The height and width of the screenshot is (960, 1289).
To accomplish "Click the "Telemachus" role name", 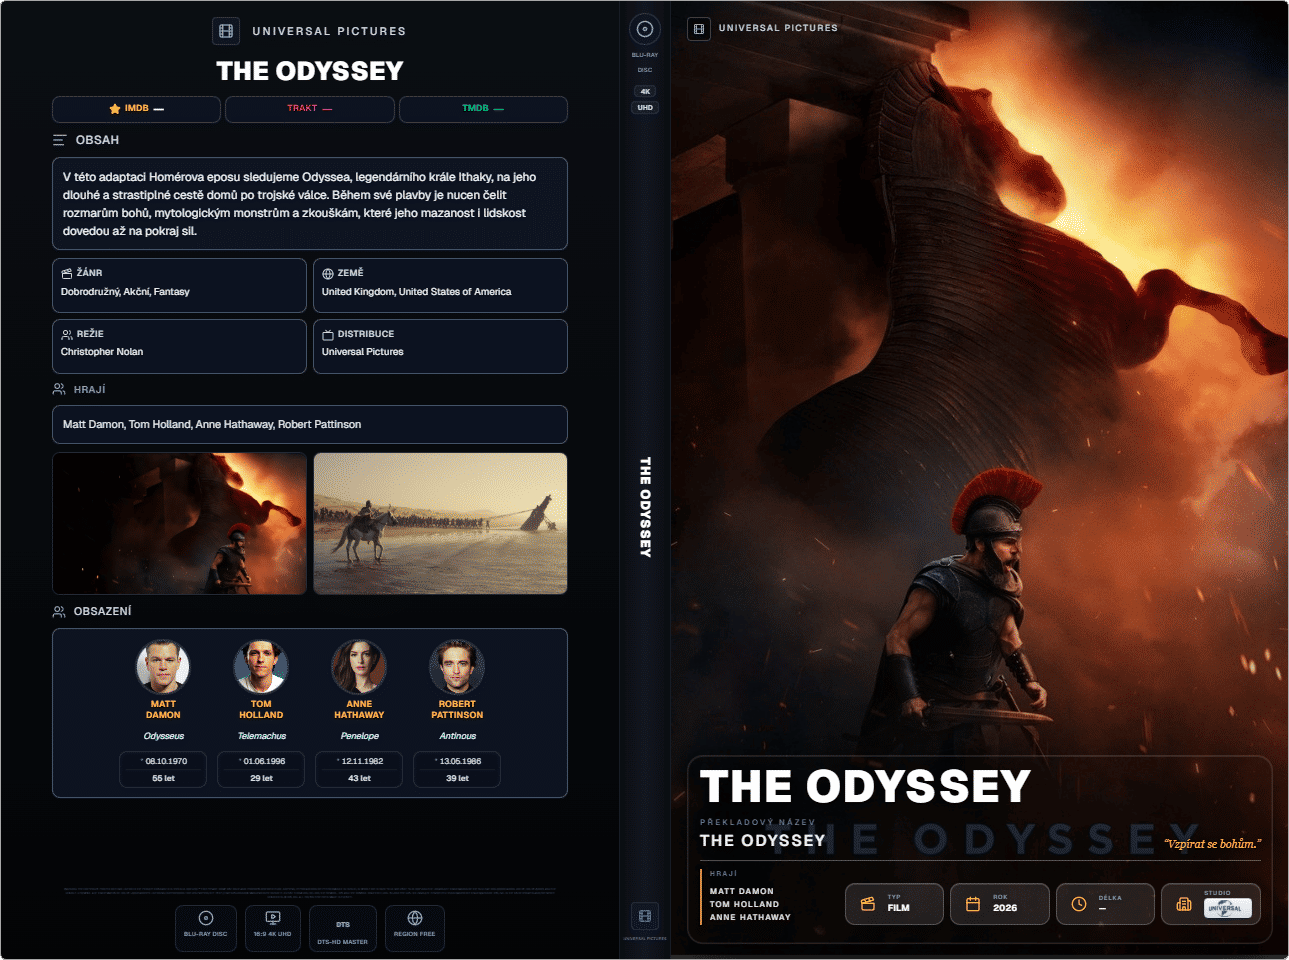I will [262, 736].
